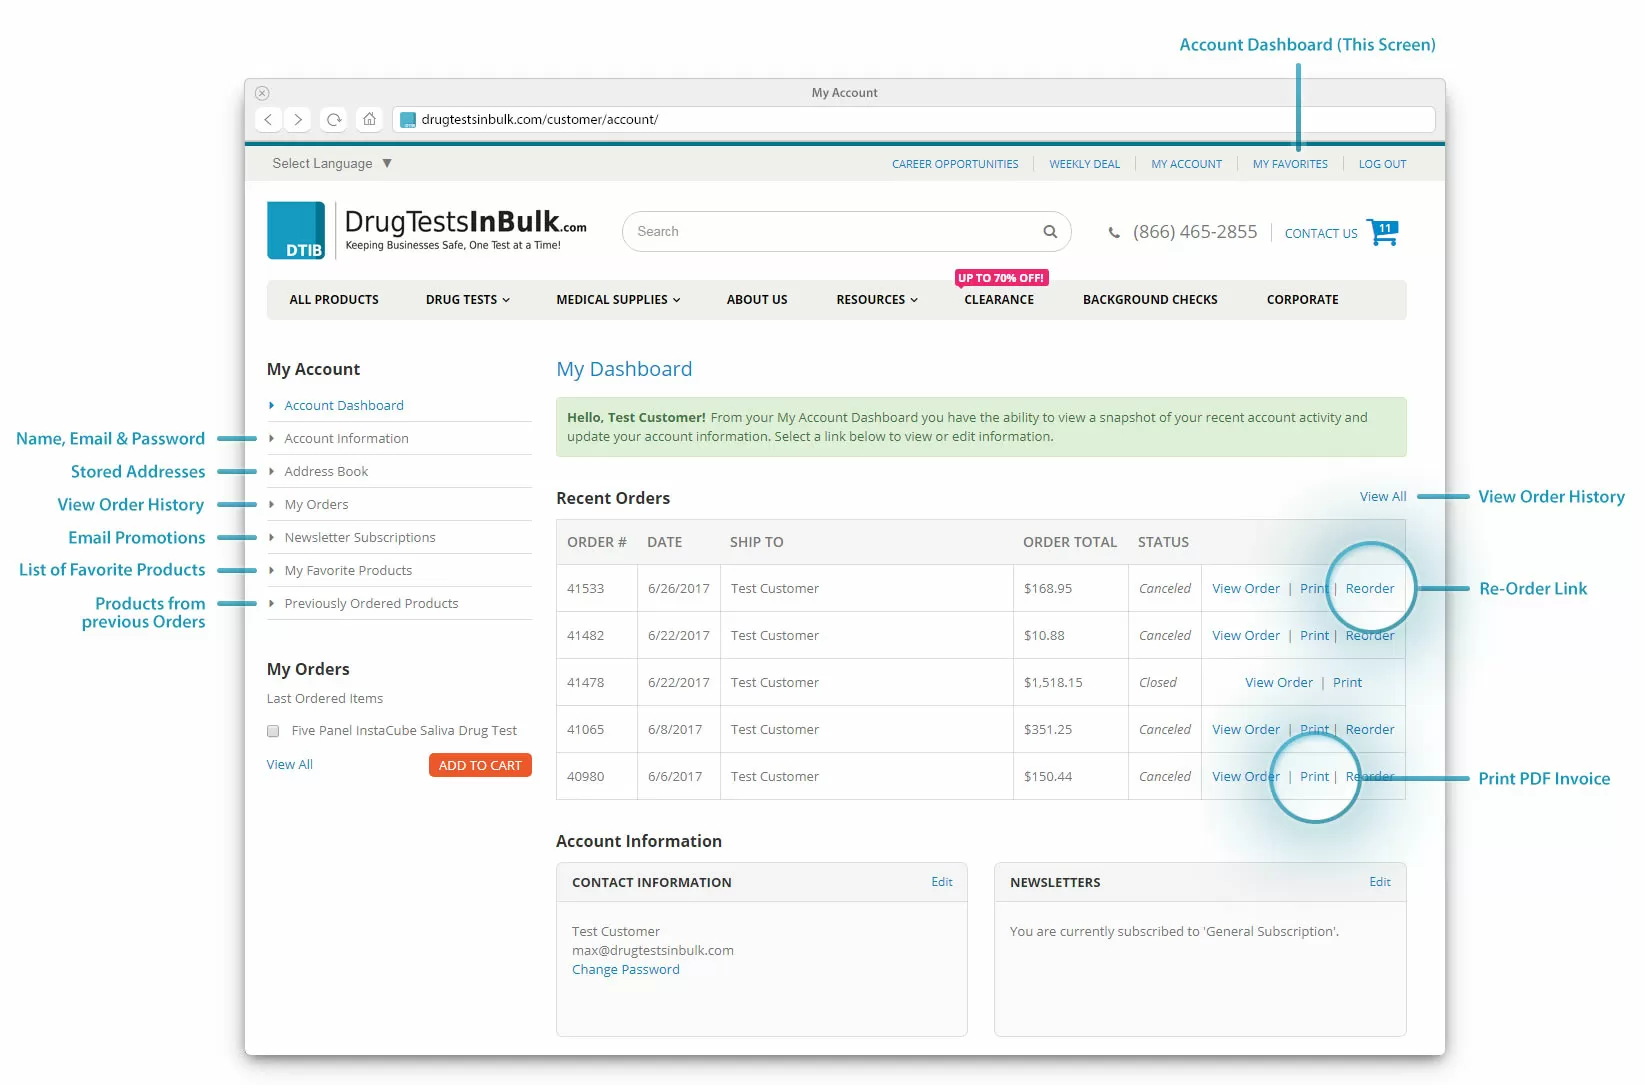Click the browser forward arrow
The width and height of the screenshot is (1645, 1085).
(x=298, y=119)
